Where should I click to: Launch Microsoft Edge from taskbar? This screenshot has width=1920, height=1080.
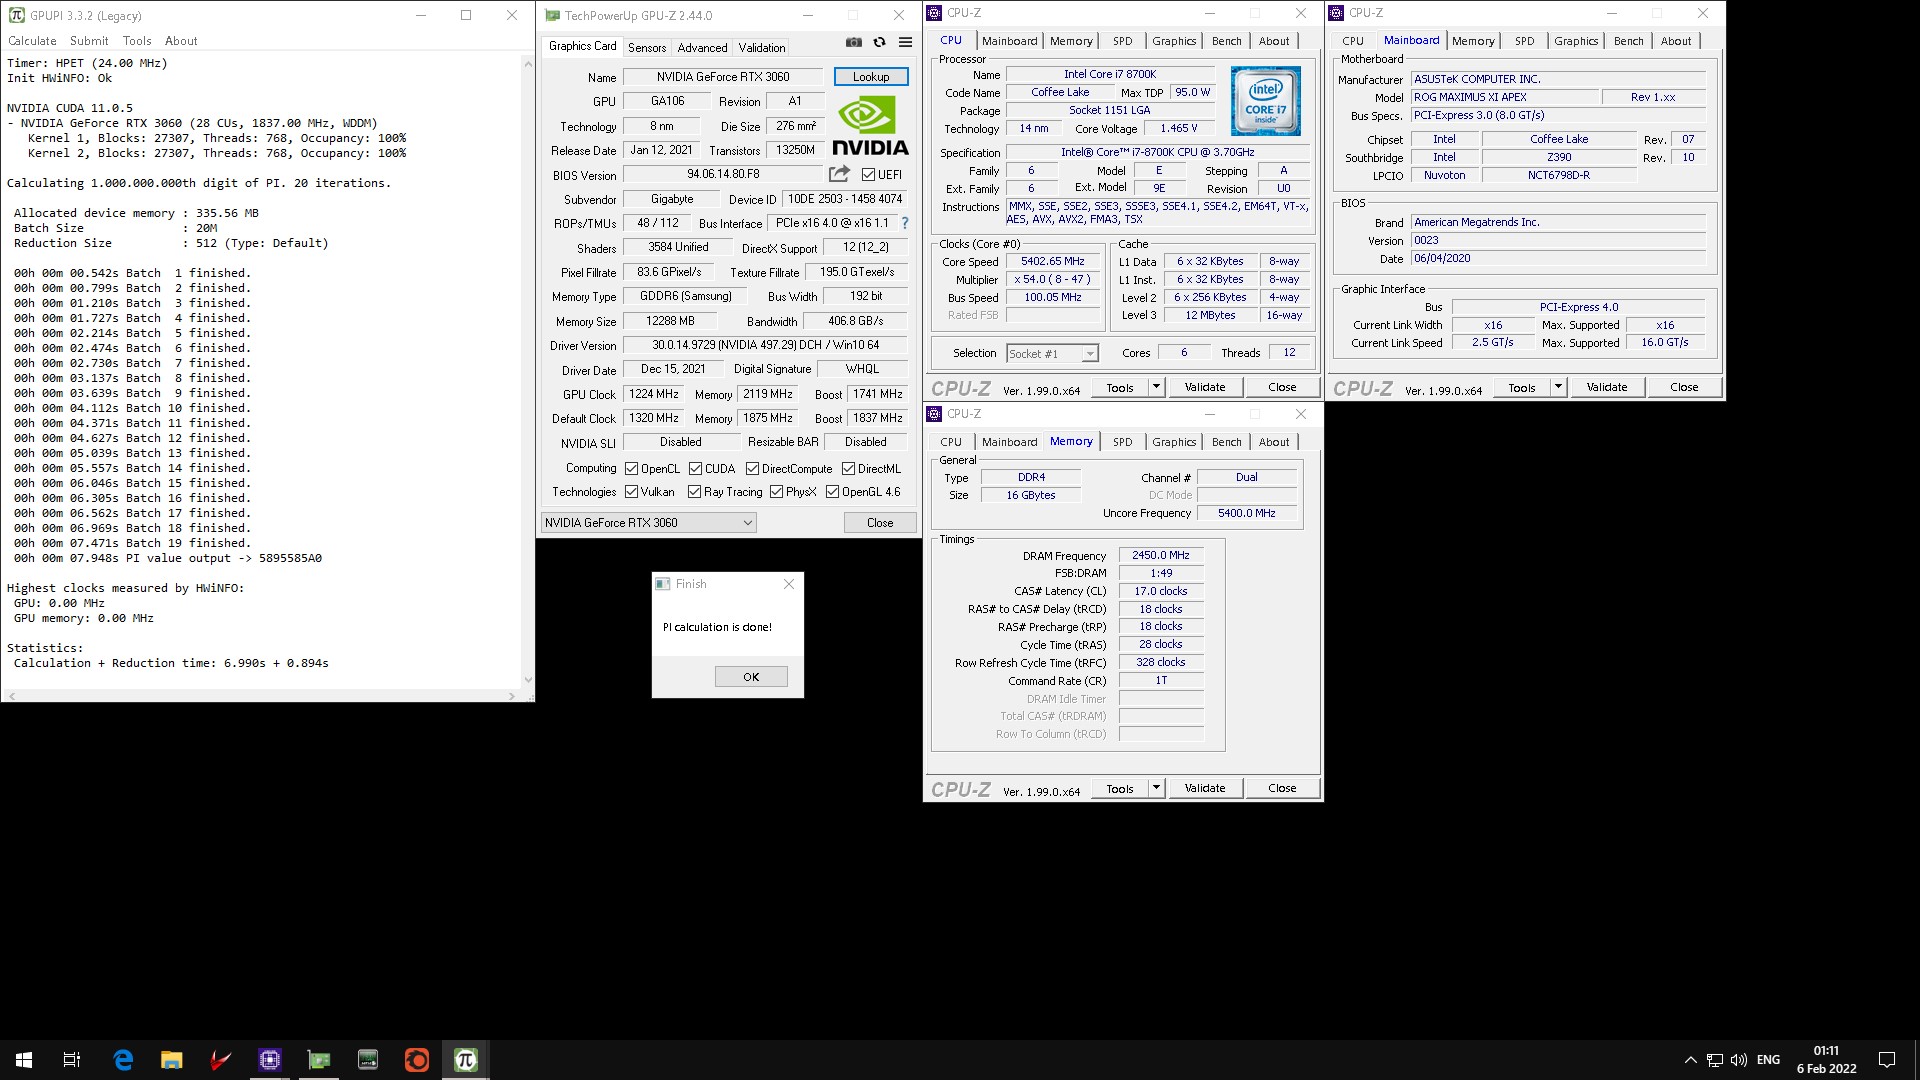pos(123,1060)
